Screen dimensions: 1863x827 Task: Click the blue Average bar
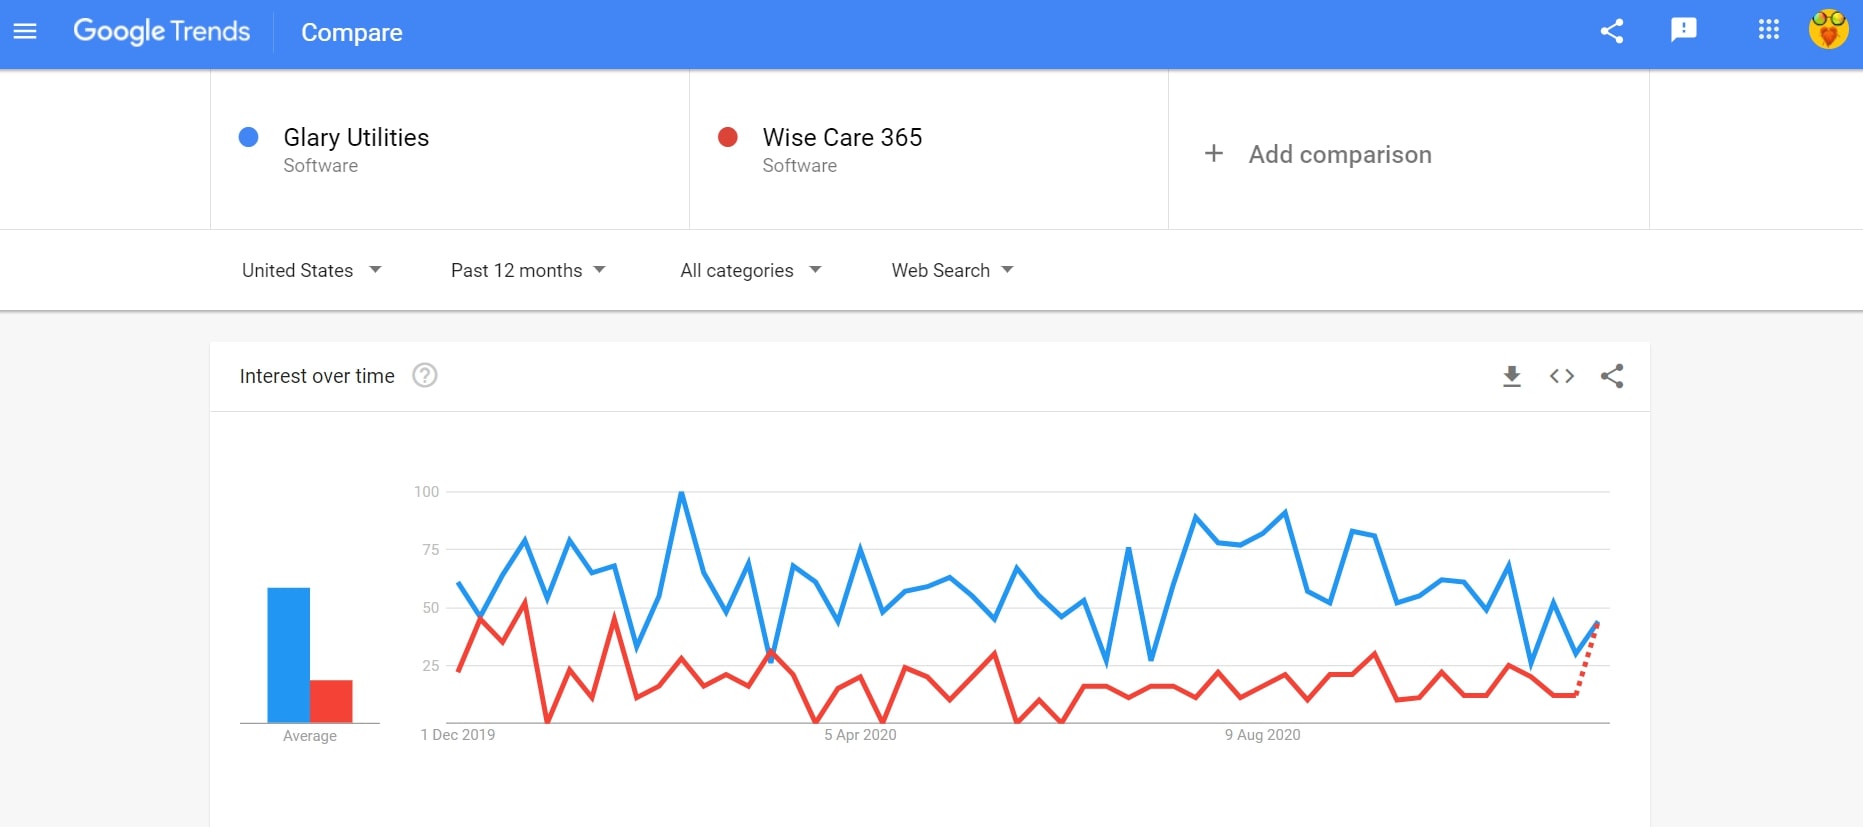[288, 655]
